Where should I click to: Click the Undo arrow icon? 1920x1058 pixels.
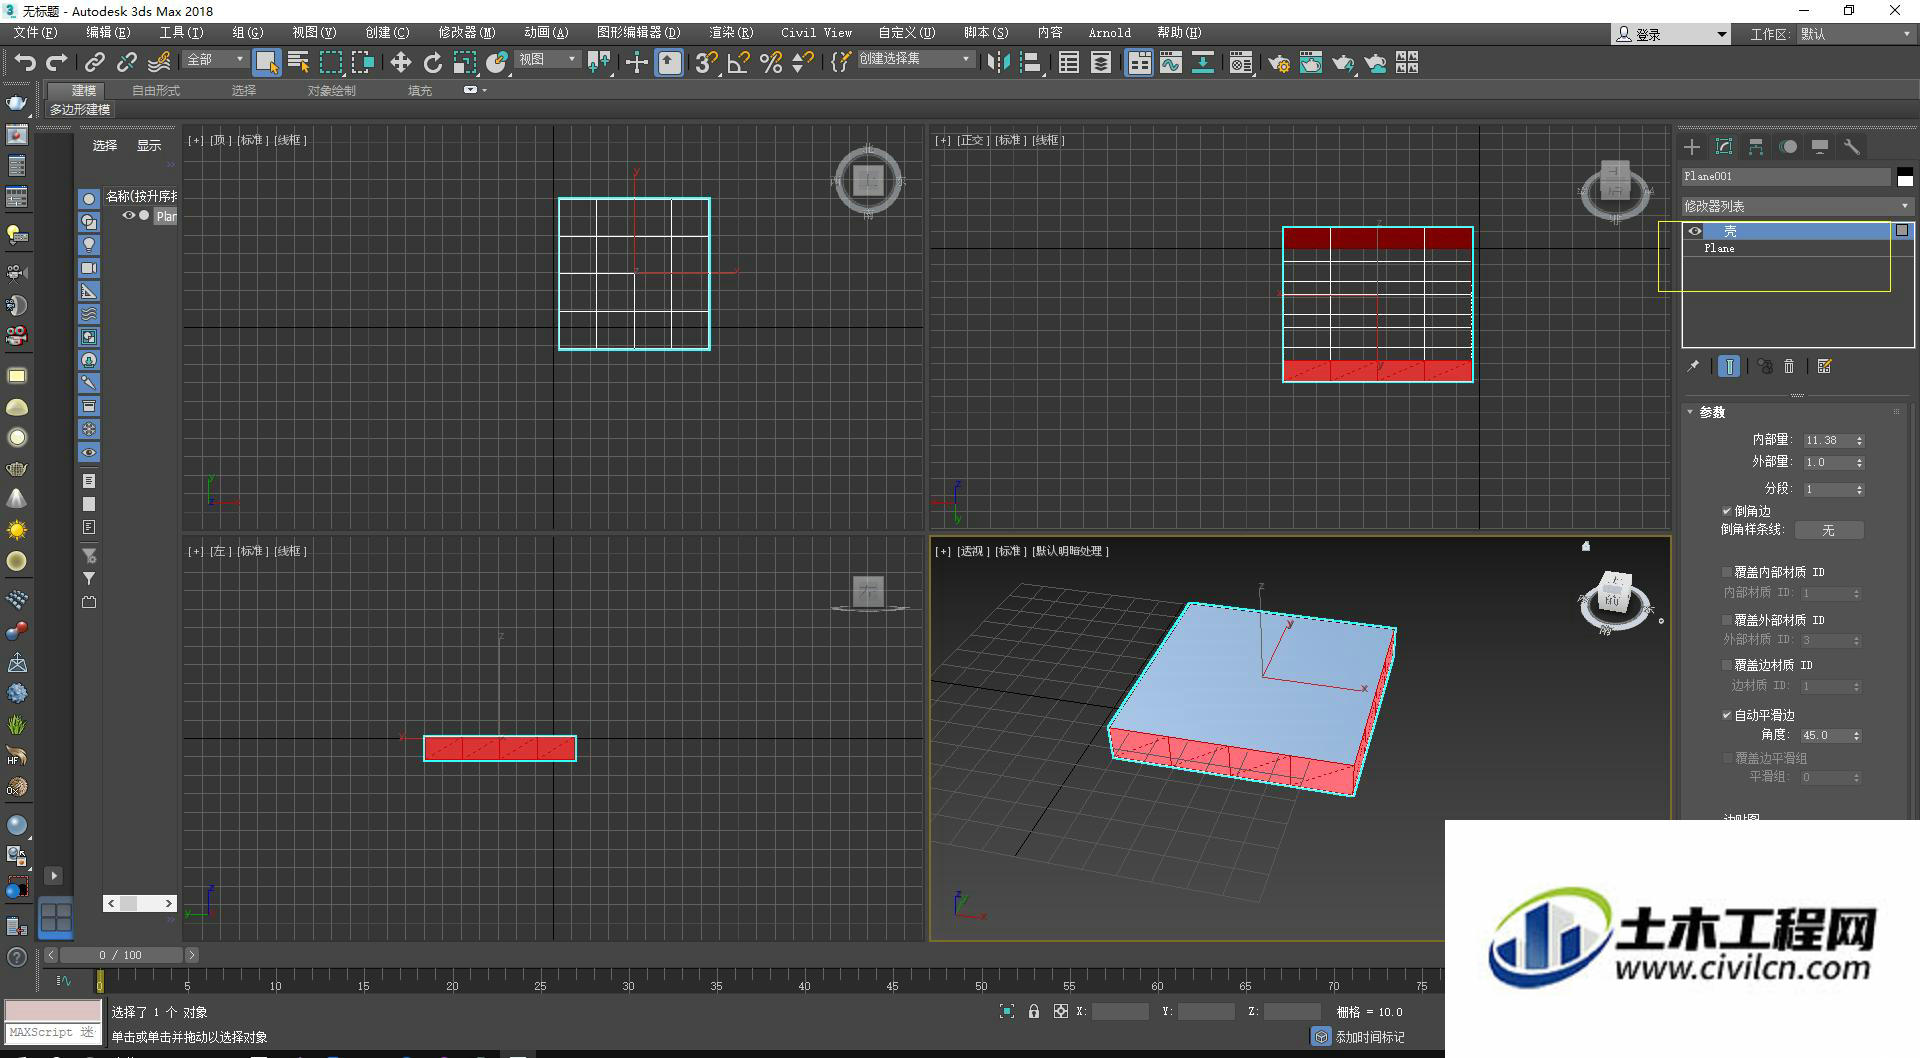(x=25, y=63)
